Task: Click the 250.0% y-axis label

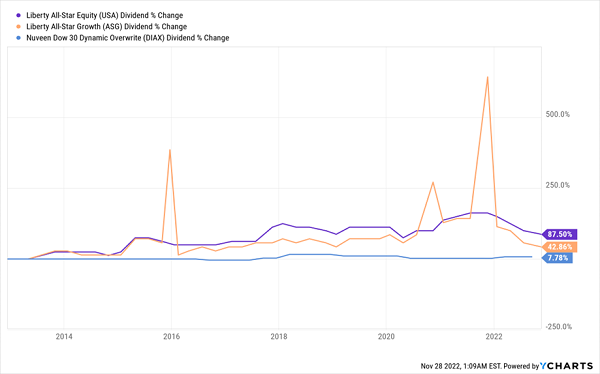Action: (x=558, y=185)
